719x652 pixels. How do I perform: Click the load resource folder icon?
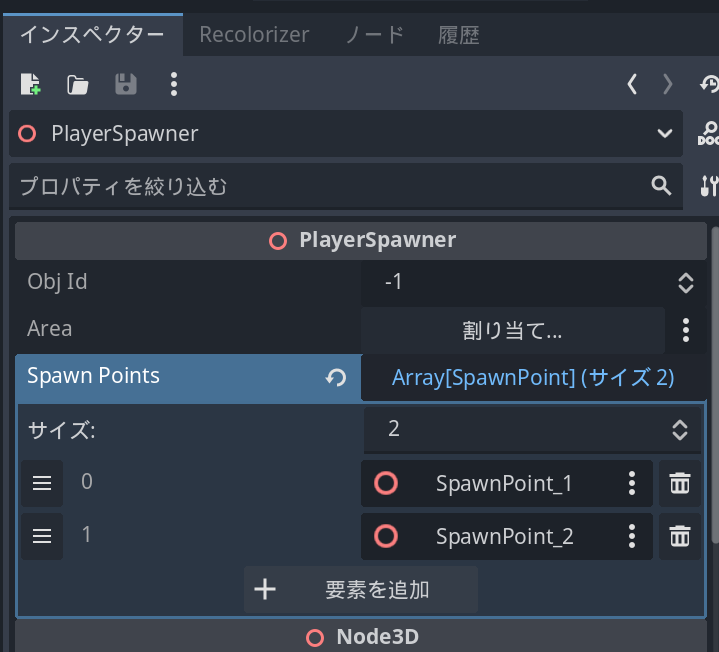tap(78, 84)
